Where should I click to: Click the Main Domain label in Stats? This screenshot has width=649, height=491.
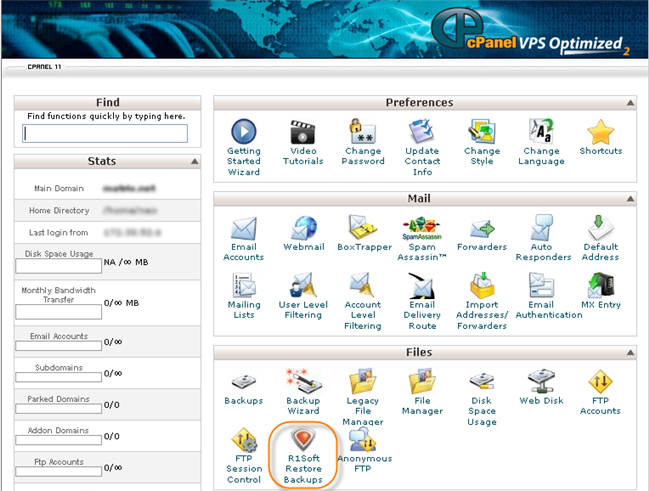click(x=59, y=188)
